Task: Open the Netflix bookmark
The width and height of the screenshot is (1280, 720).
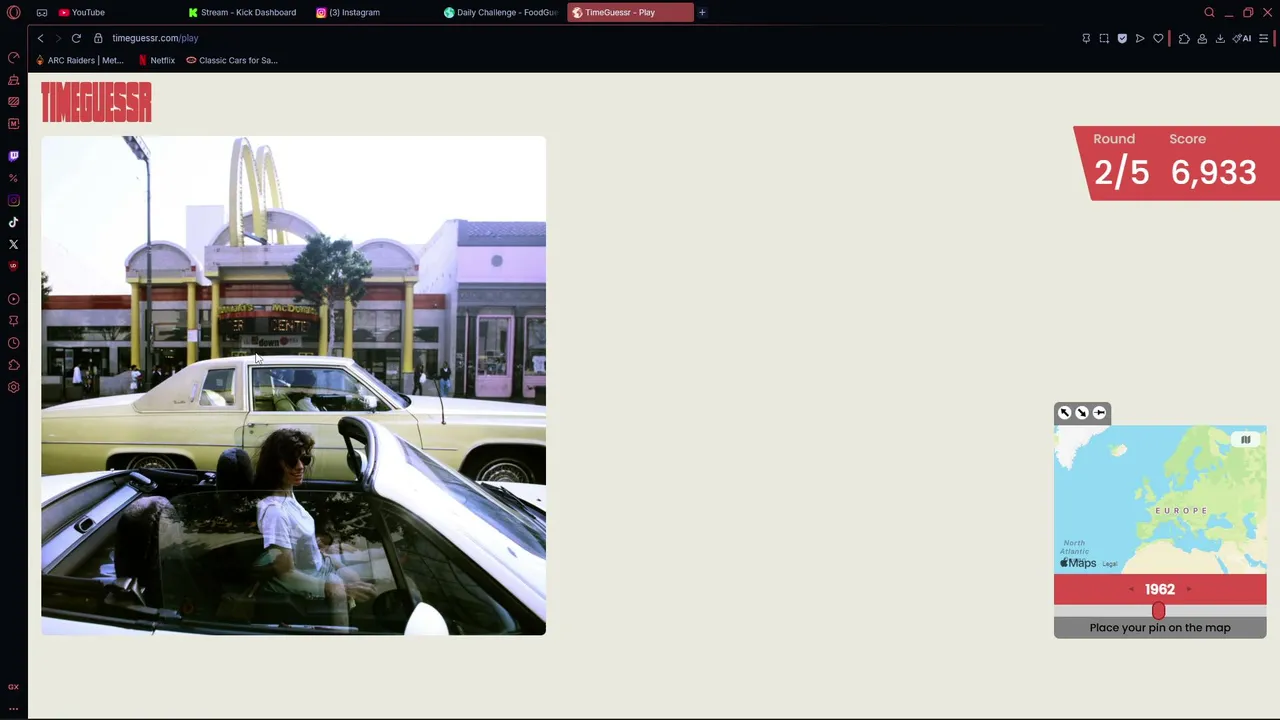Action: (x=156, y=60)
